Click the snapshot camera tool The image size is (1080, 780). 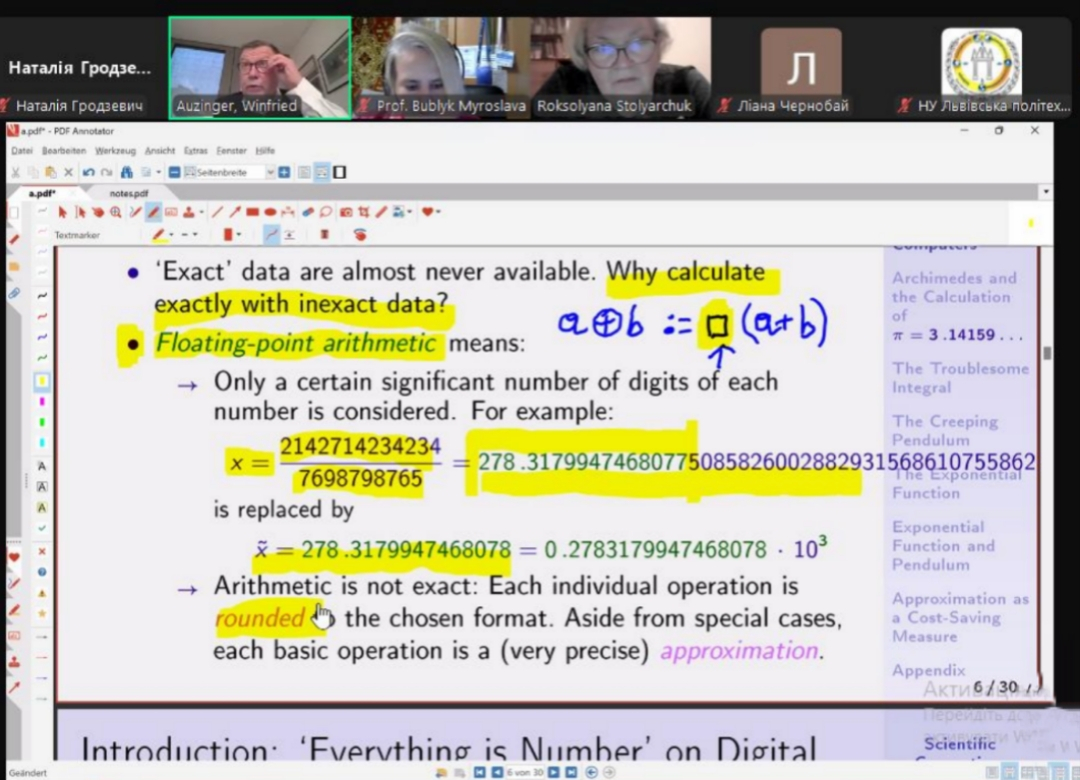(345, 212)
